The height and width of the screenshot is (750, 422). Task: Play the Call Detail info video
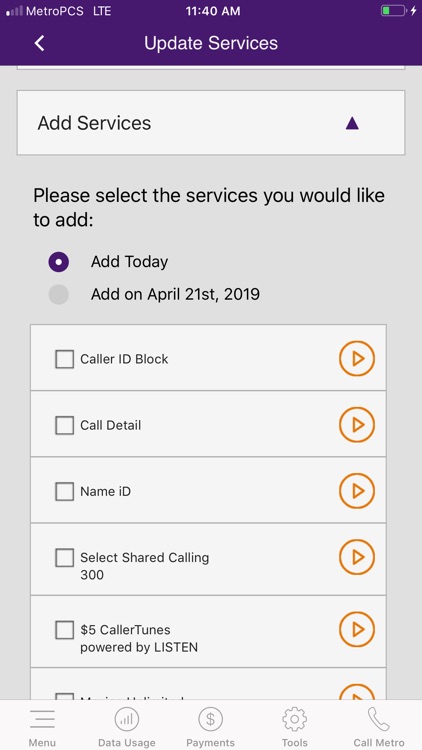(357, 425)
